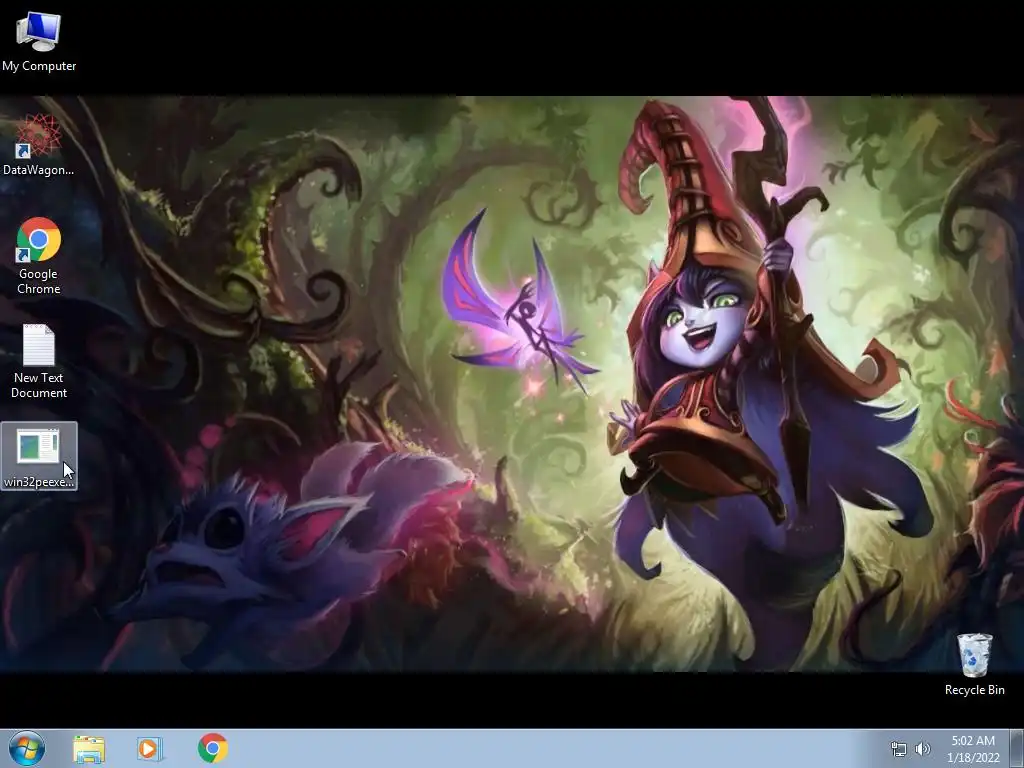The height and width of the screenshot is (768, 1024).
Task: Select the DataWagon desktop shortcut
Action: pos(39,145)
